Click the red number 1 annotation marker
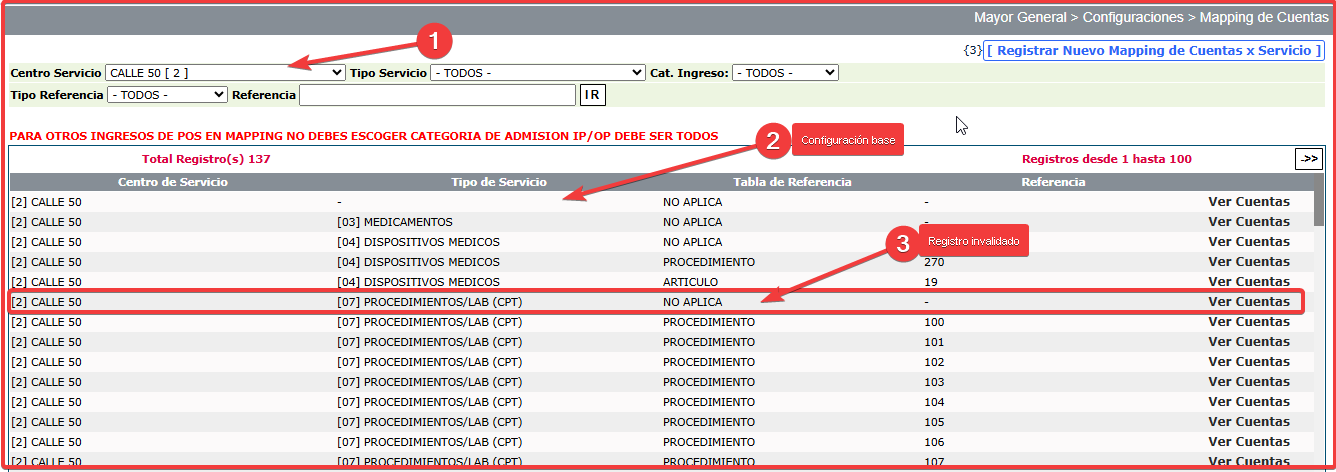This screenshot has width=1336, height=472. (433, 42)
